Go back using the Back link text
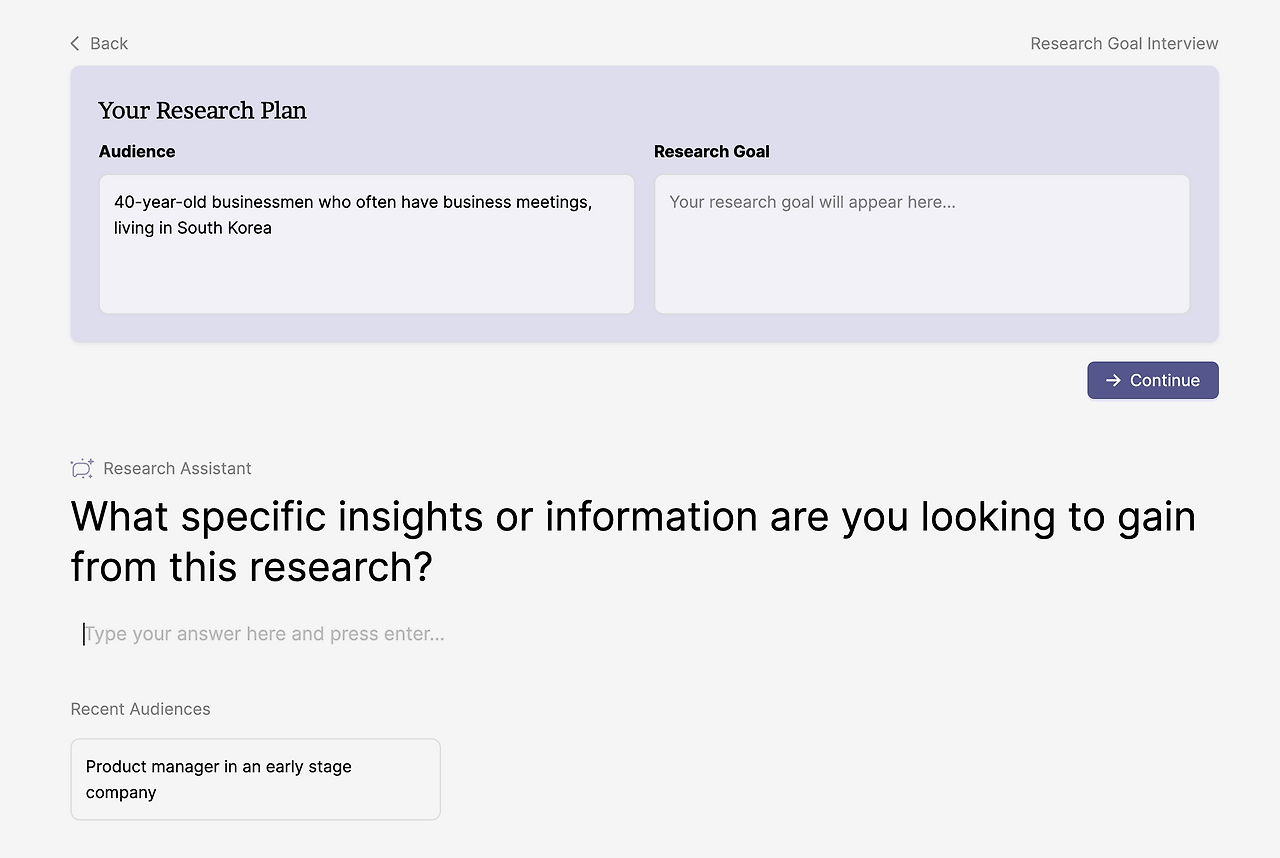Image resolution: width=1280 pixels, height=858 pixels. tap(109, 43)
